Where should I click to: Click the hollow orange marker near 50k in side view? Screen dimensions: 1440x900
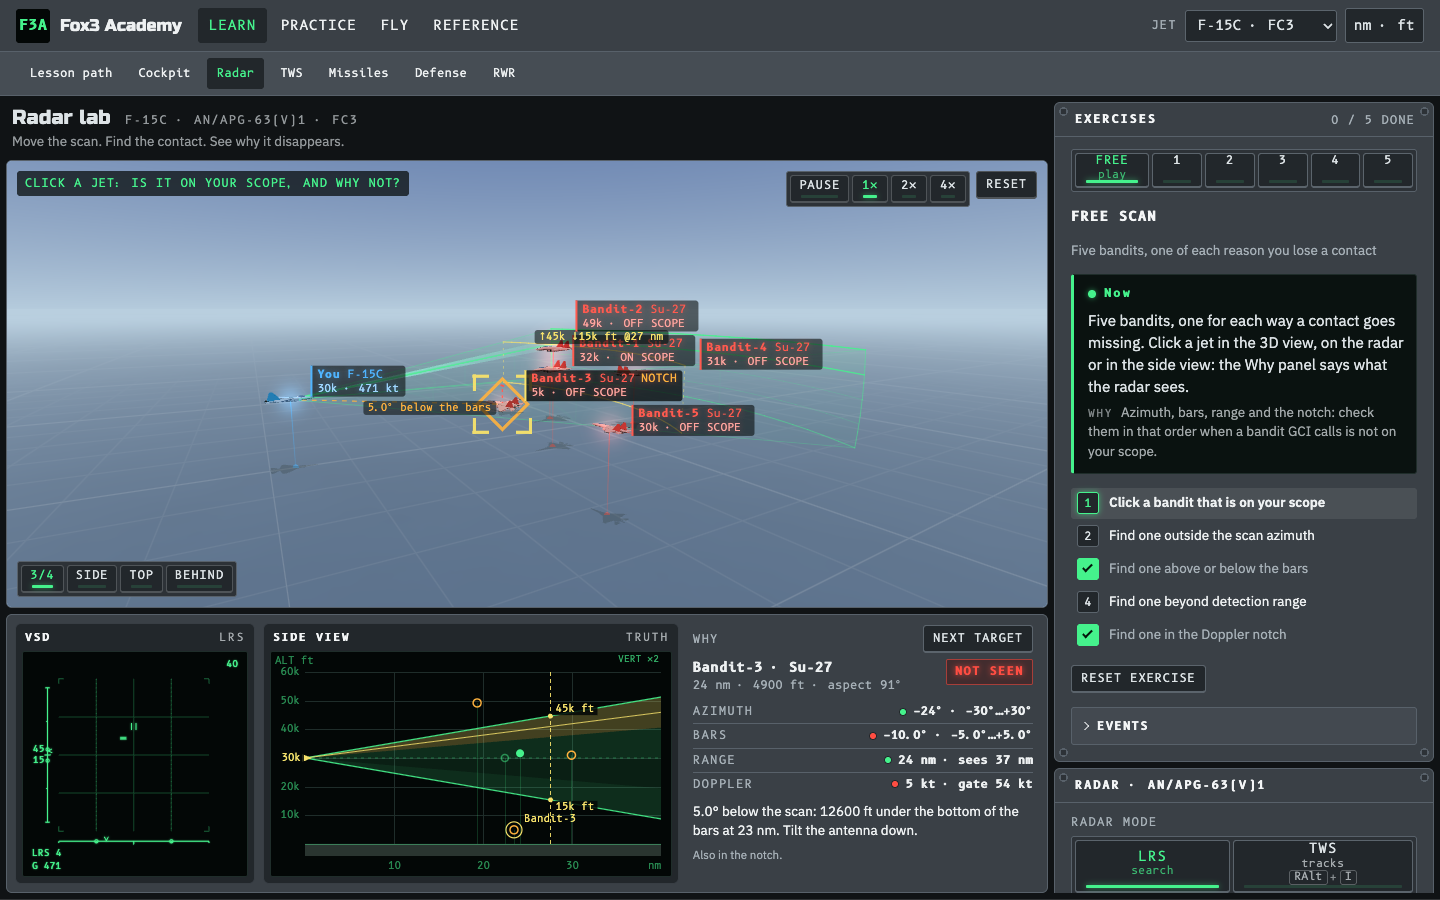point(477,703)
